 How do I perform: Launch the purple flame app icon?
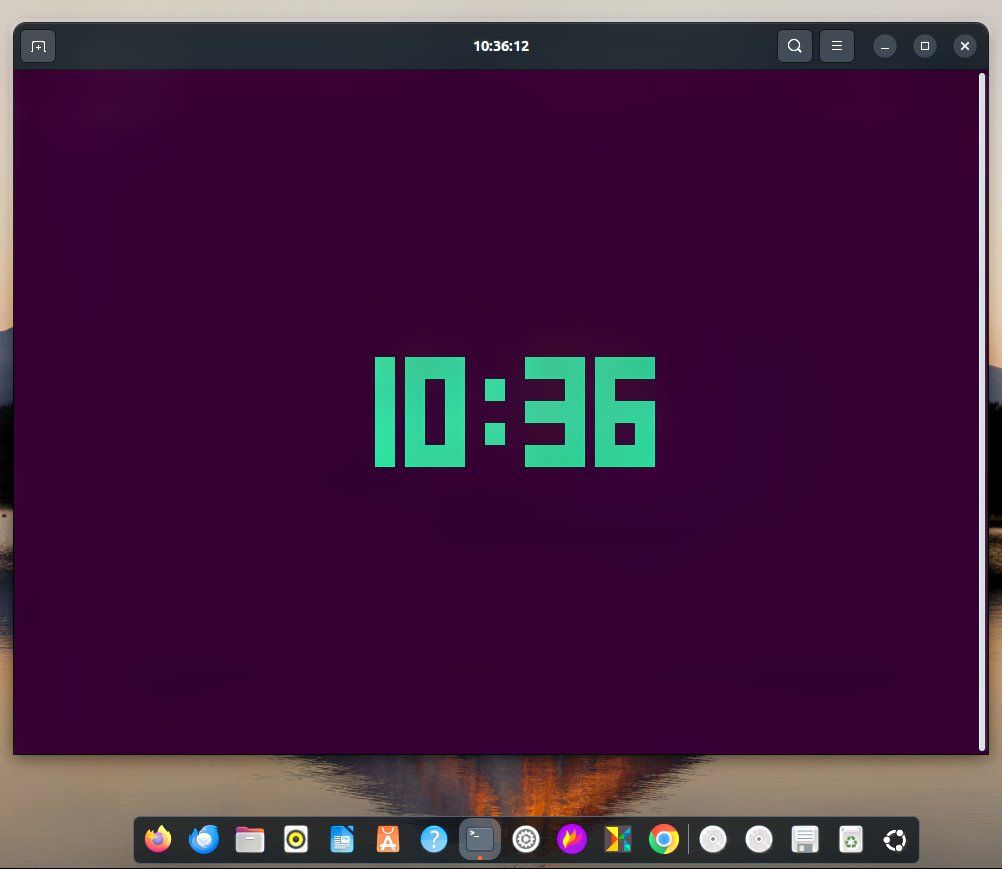click(572, 840)
